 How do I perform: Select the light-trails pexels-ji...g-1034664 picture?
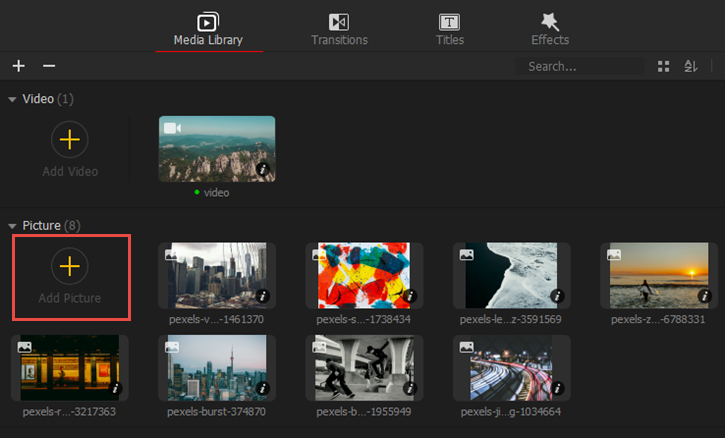[511, 368]
